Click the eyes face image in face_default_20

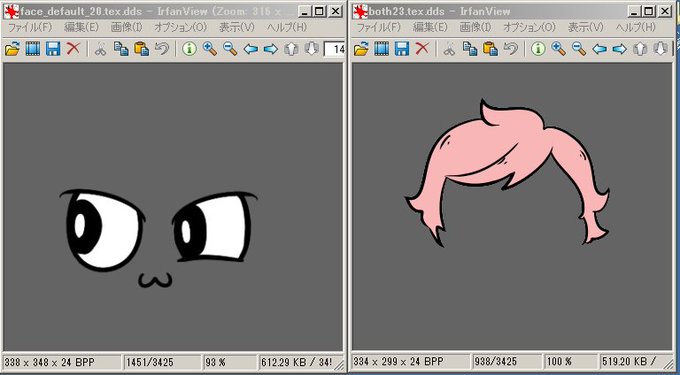point(158,239)
